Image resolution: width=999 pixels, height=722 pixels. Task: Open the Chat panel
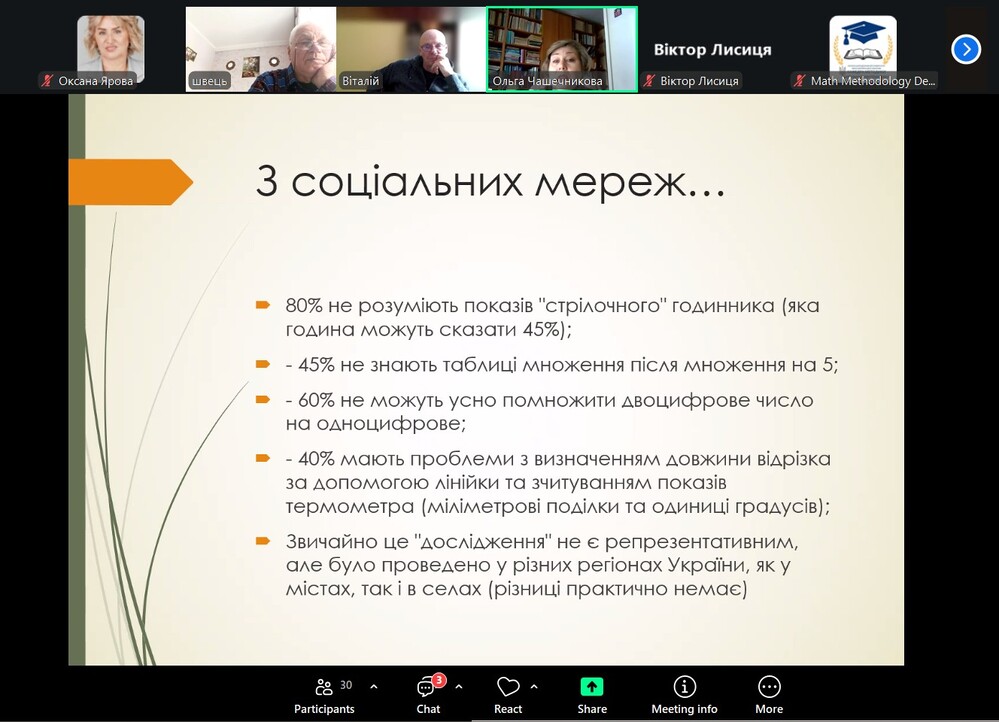pos(428,694)
